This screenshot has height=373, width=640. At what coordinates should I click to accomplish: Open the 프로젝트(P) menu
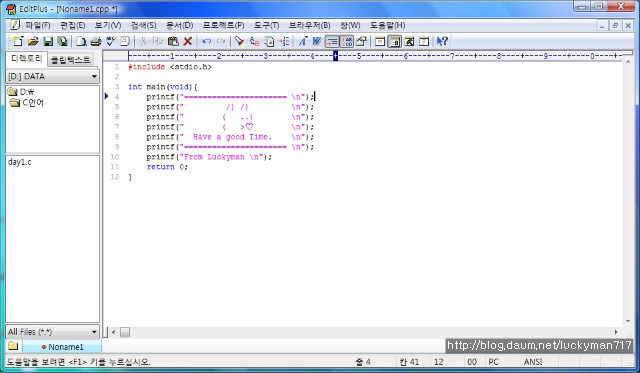223,25
